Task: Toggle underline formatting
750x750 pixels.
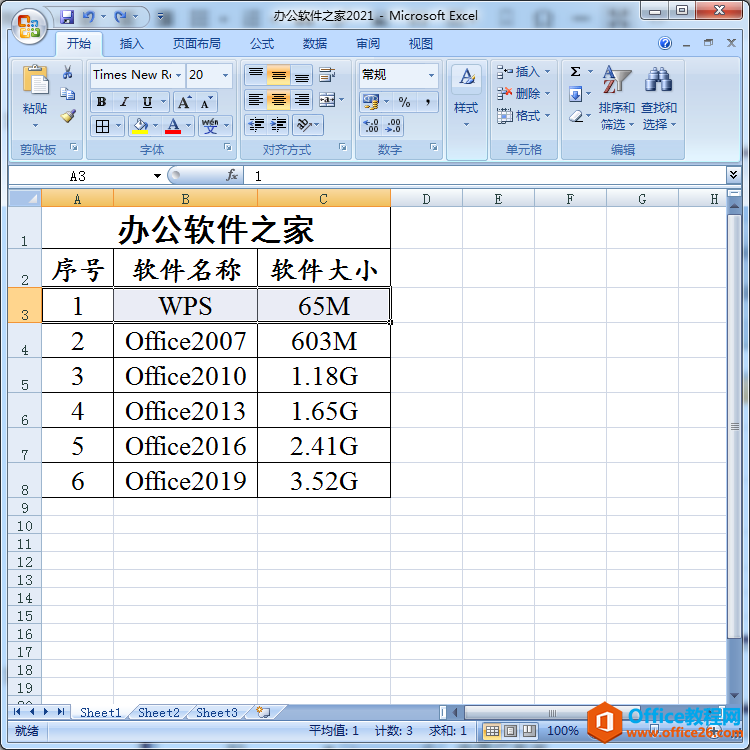Action: coord(147,102)
